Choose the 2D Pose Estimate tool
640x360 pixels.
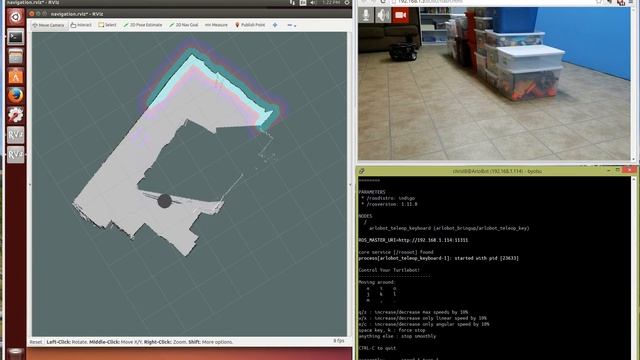(143, 25)
